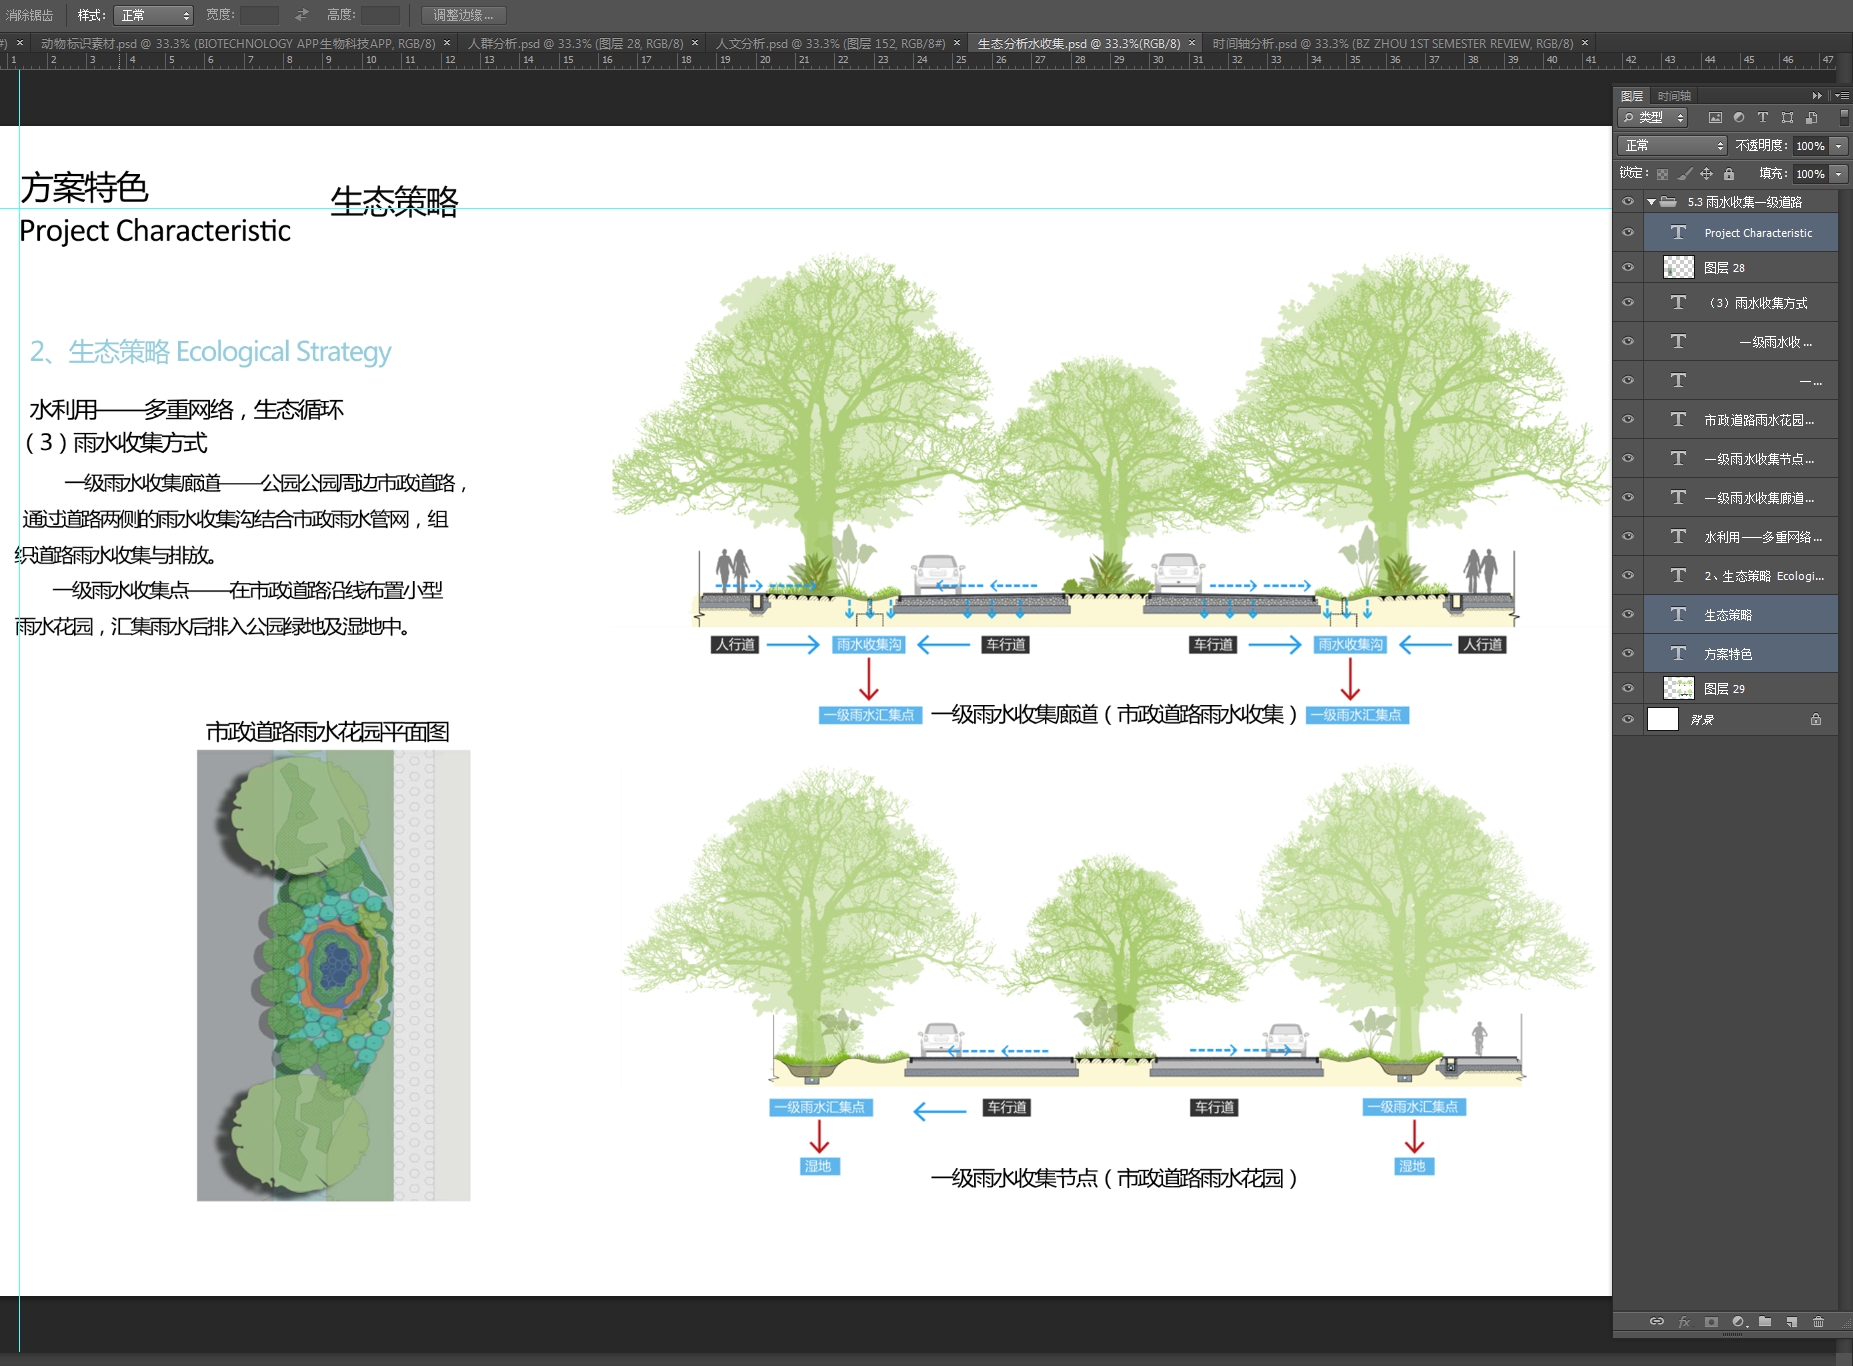Open layers panel flyout menu
This screenshot has height=1366, width=1853.
(x=1842, y=96)
